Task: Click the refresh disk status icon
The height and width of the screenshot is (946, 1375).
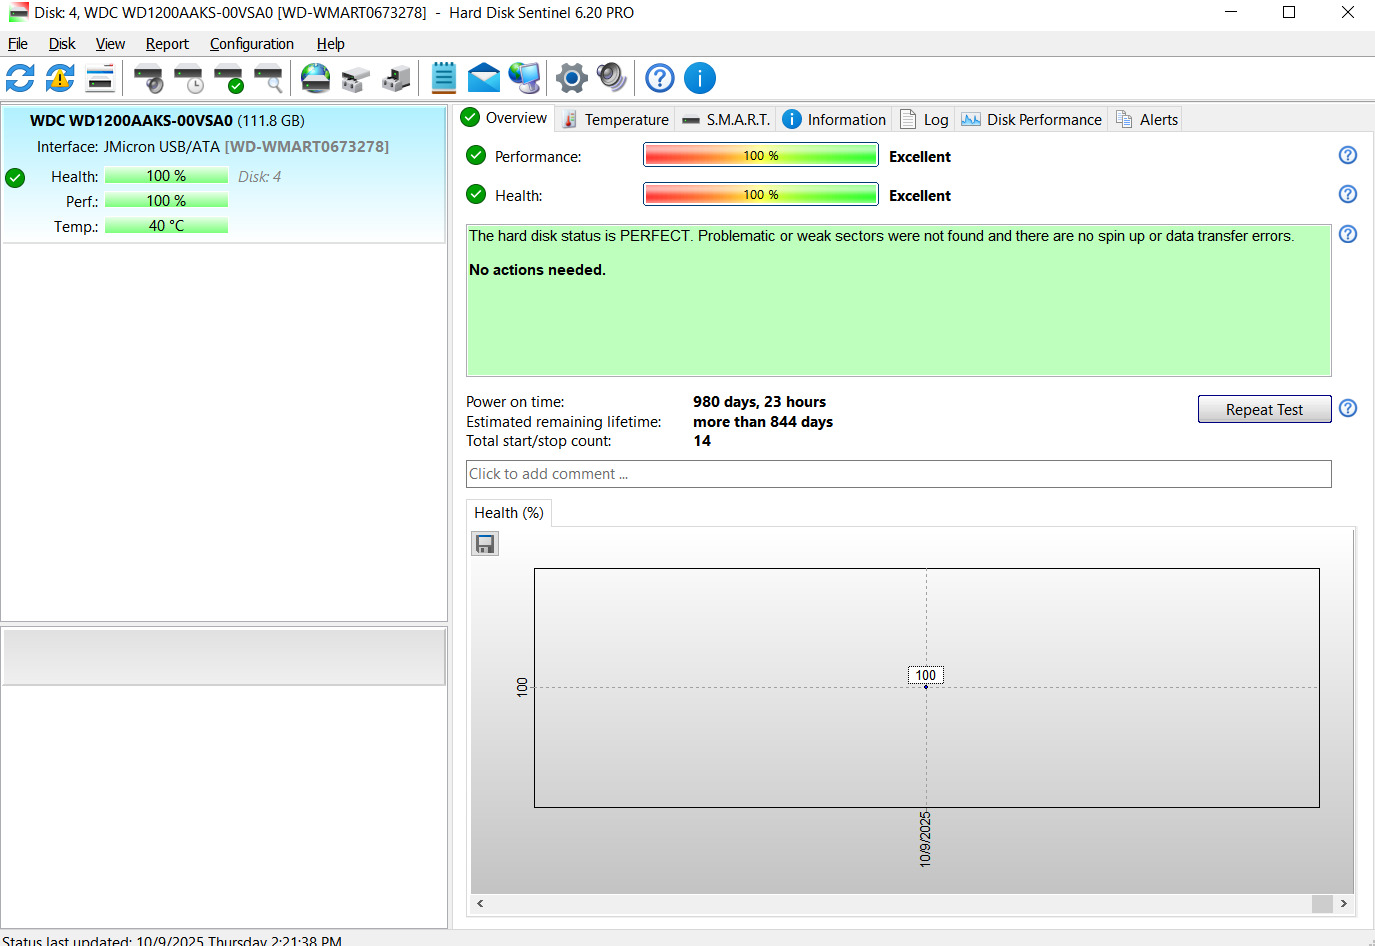Action: pyautogui.click(x=20, y=78)
